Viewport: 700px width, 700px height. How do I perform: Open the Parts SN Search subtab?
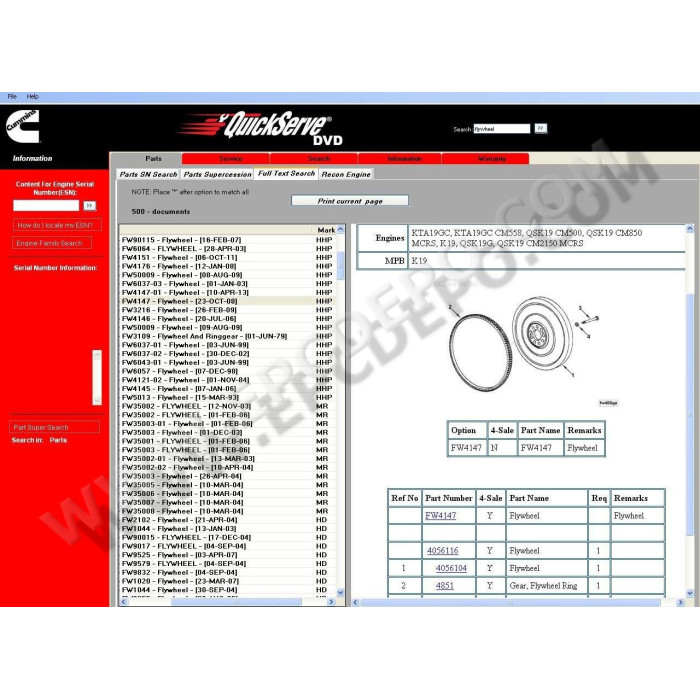(148, 174)
